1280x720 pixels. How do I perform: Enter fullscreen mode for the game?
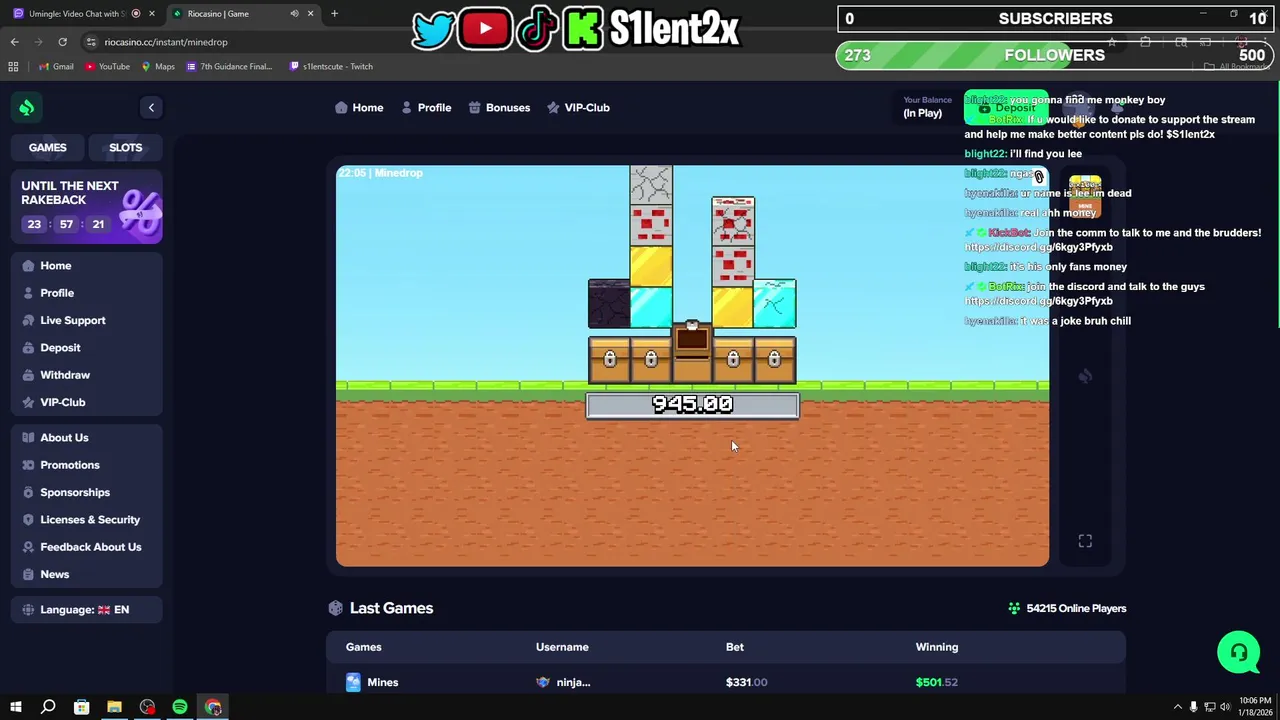[x=1085, y=541]
